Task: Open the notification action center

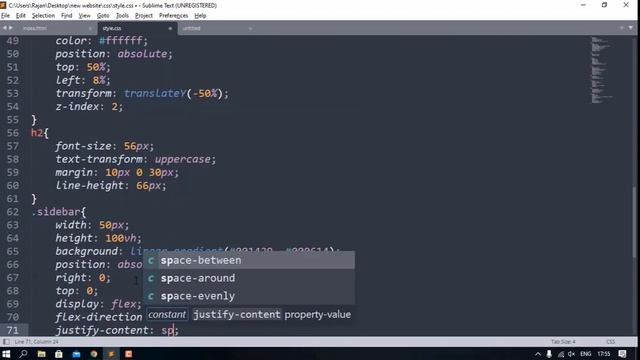Action: (622, 354)
